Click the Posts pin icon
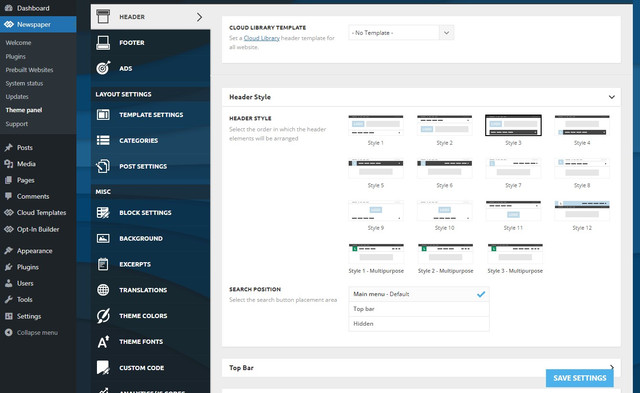The width and height of the screenshot is (640, 393). (9, 147)
